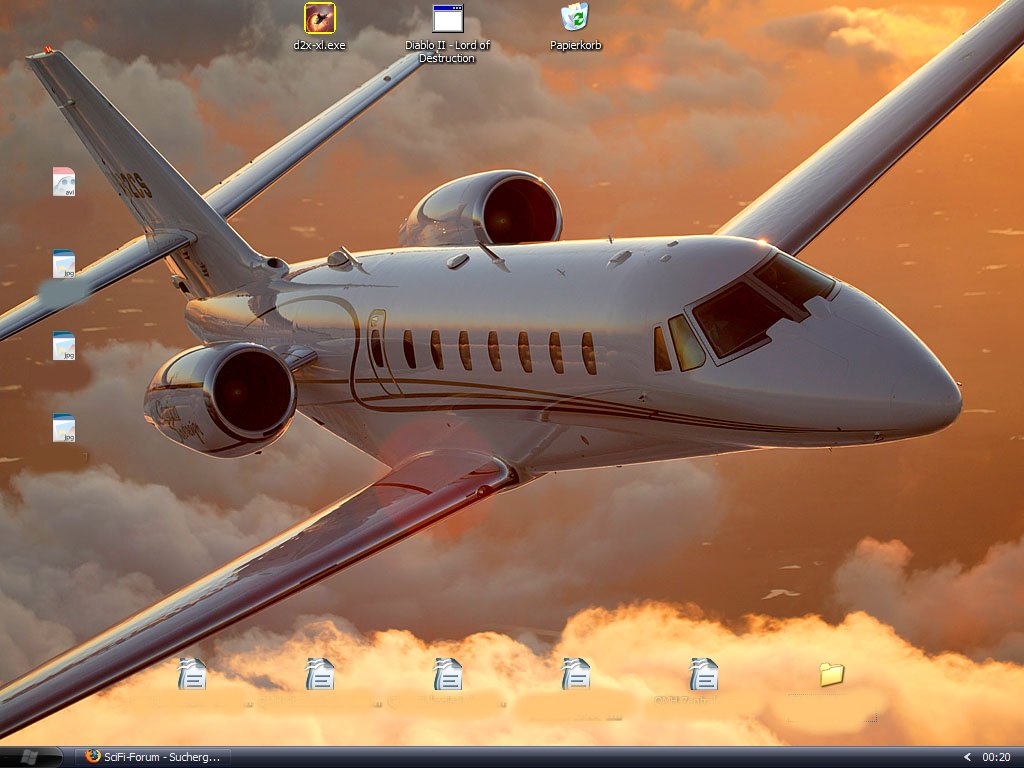Click the taskbar clock showing 00:20
1024x768 pixels.
tap(996, 757)
